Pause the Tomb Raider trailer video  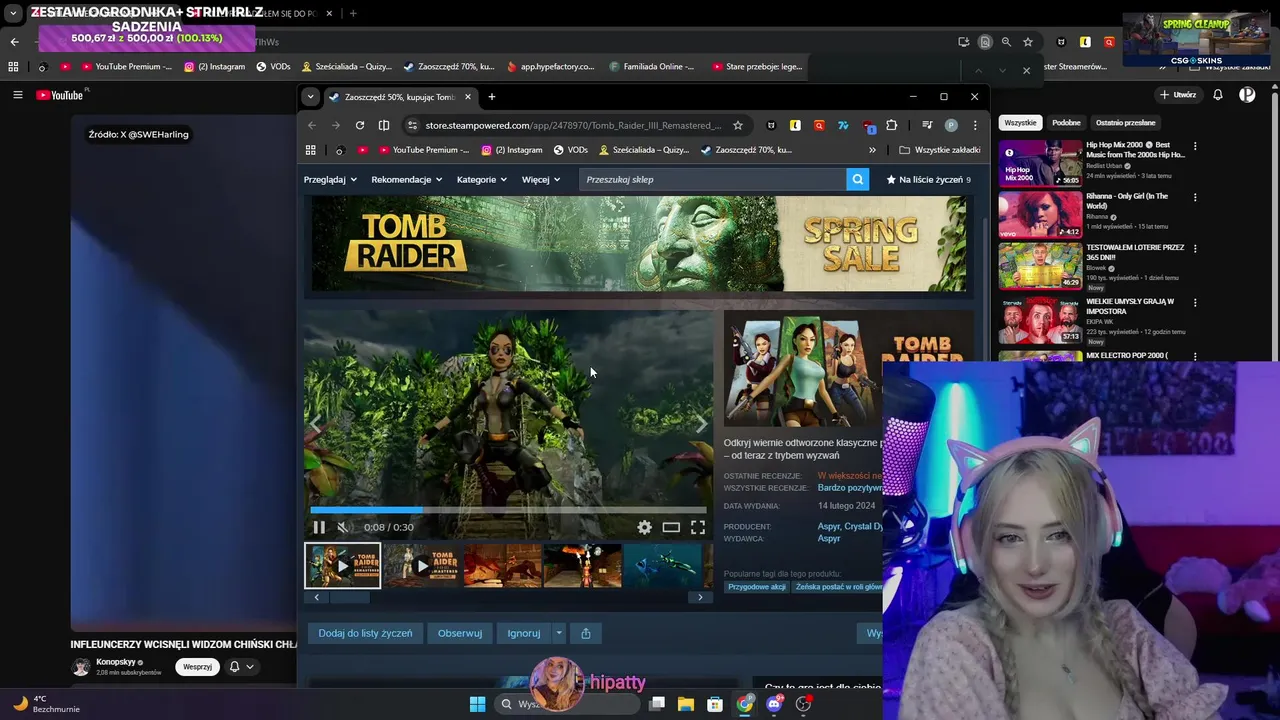pos(319,527)
